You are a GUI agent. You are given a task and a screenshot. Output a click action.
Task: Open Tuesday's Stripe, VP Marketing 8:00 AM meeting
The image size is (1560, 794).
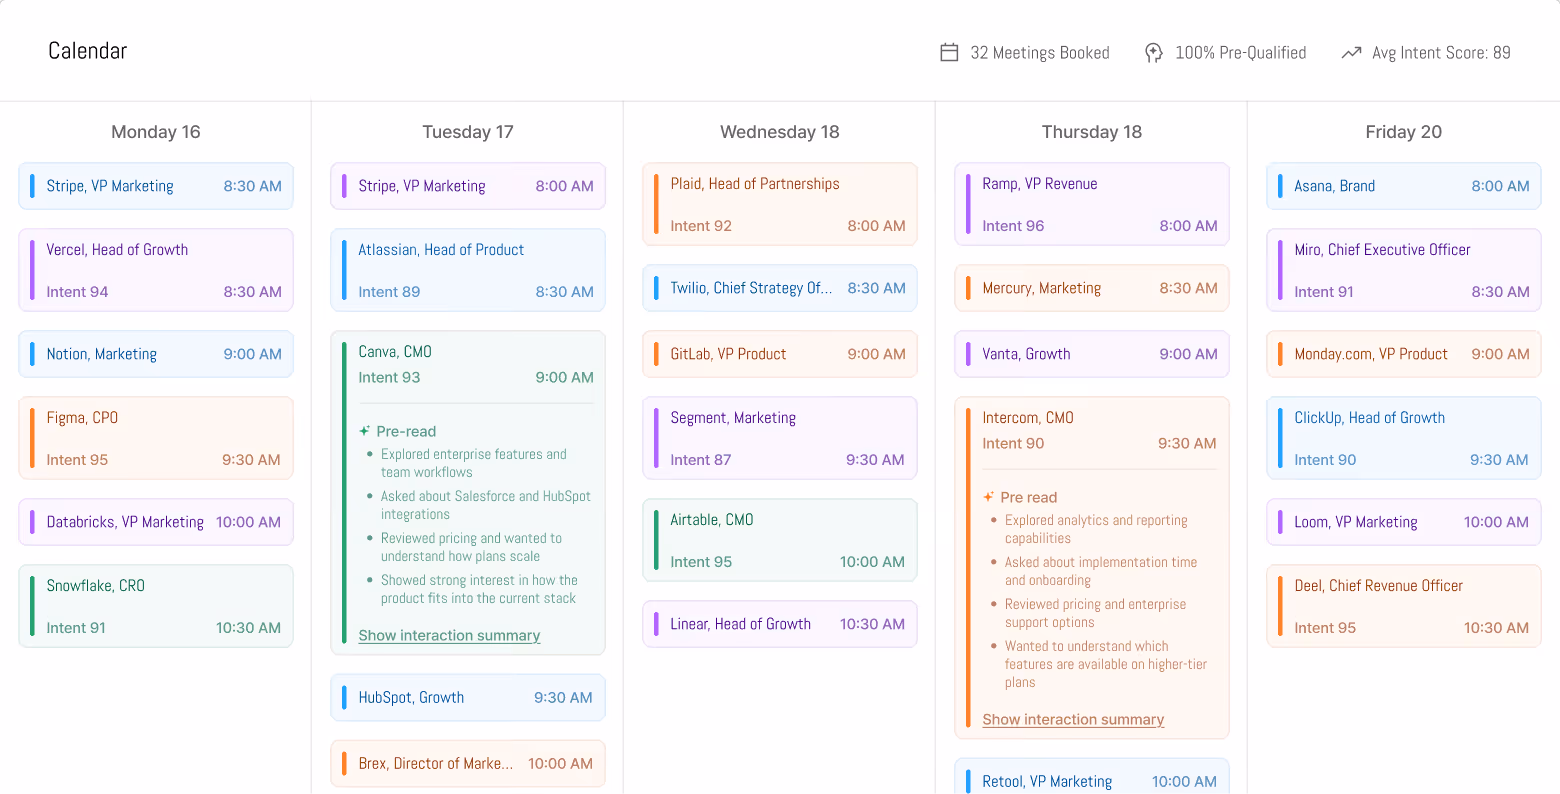tap(468, 186)
